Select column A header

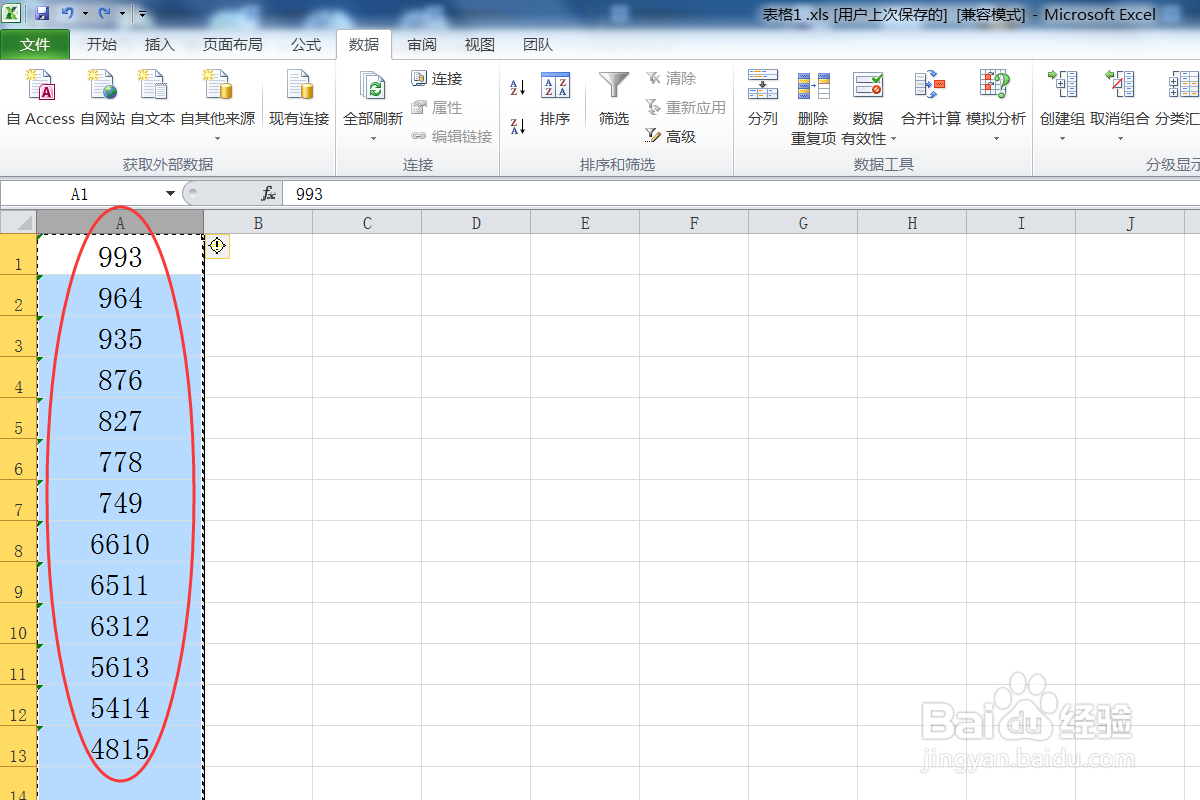pos(120,223)
